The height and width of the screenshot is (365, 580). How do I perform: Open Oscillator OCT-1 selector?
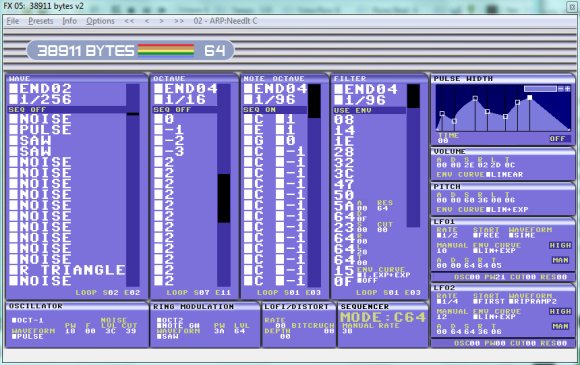27,320
